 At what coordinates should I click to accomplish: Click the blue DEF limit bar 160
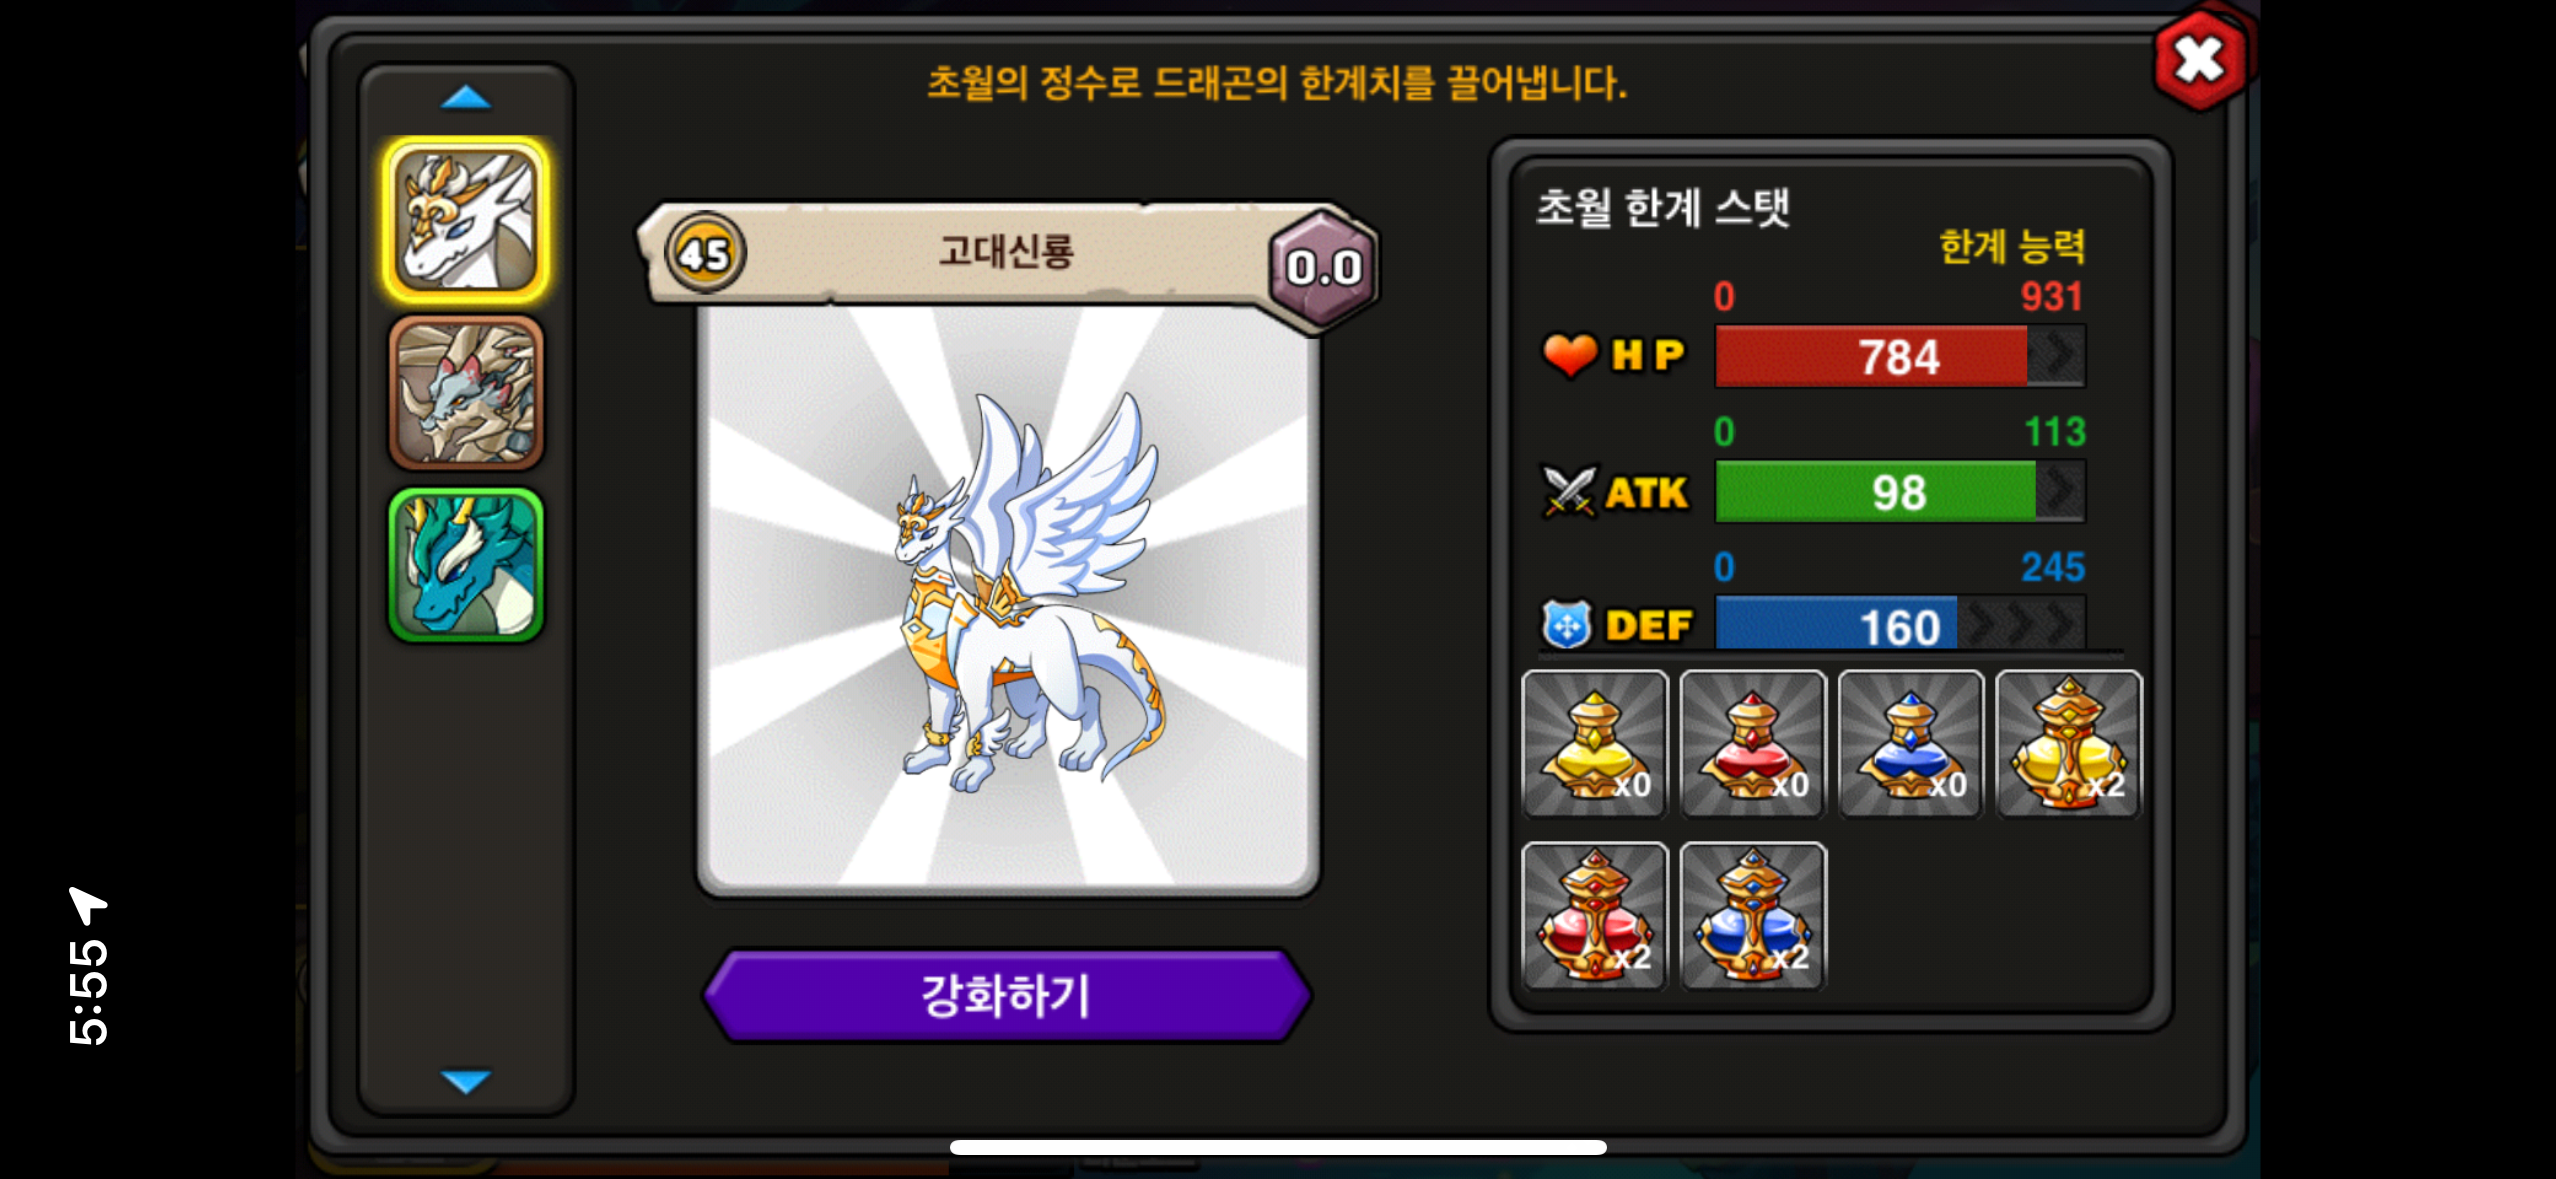coord(1900,625)
